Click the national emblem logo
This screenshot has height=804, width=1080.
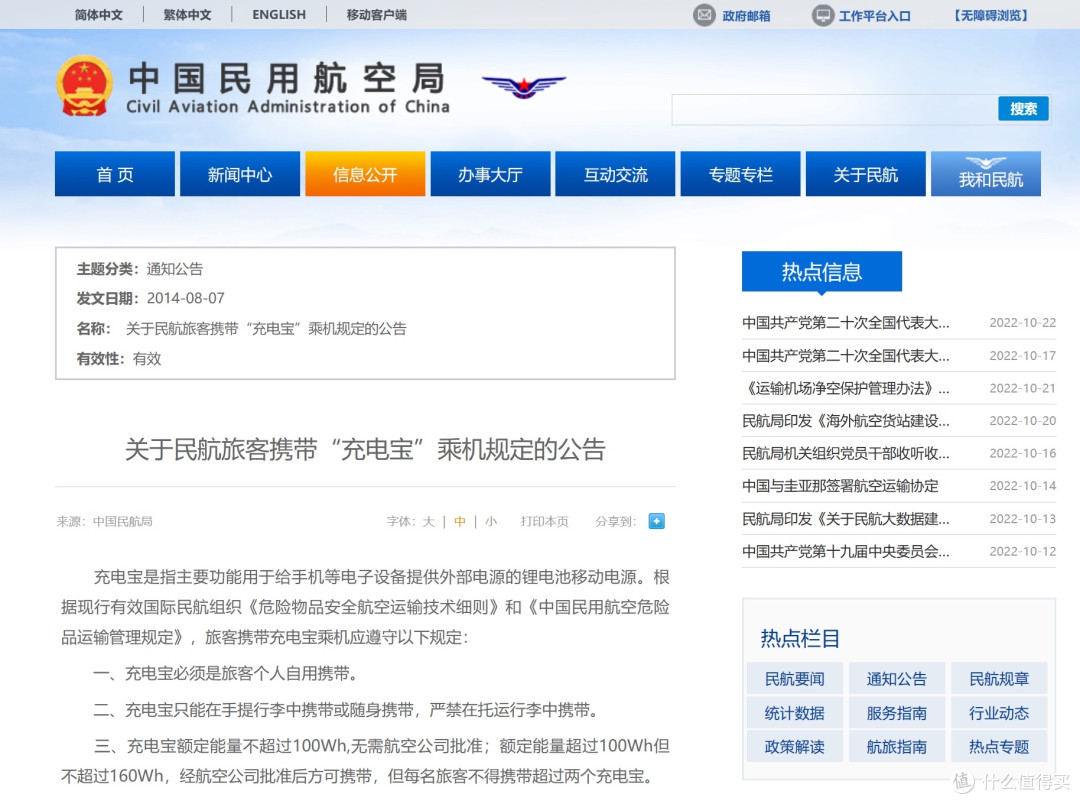pyautogui.click(x=85, y=86)
